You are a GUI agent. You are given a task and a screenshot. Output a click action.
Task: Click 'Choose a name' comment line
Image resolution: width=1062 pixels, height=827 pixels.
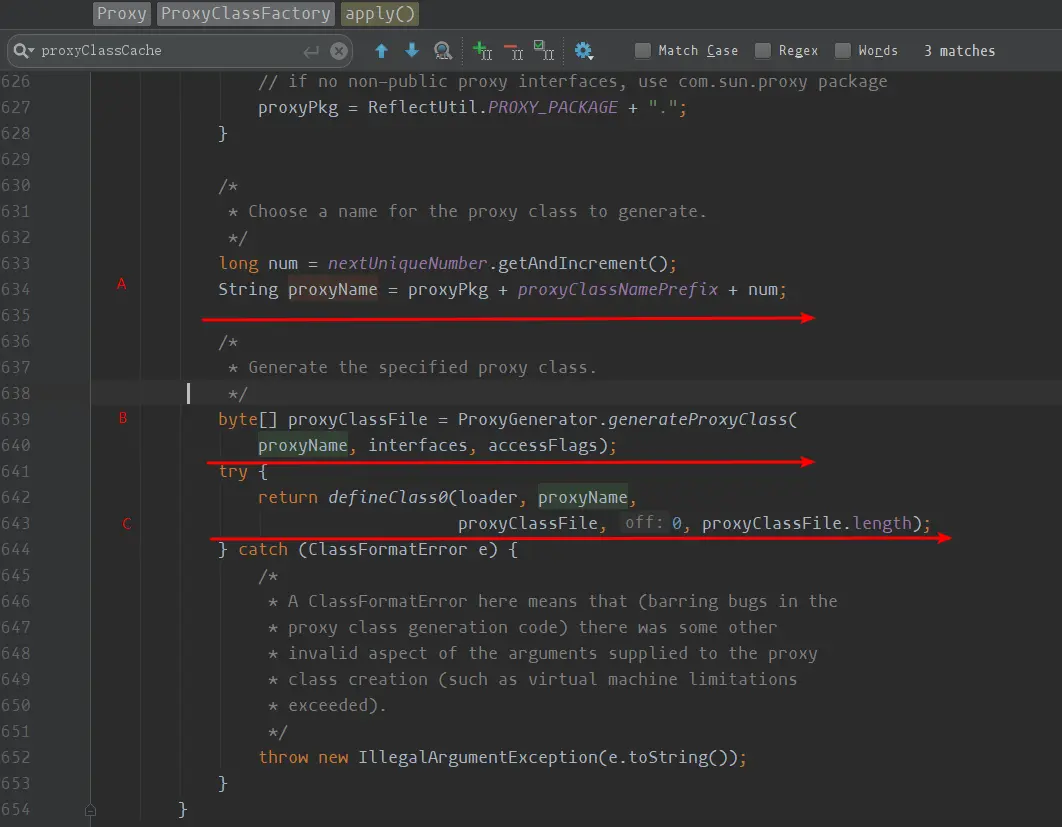coord(467,212)
